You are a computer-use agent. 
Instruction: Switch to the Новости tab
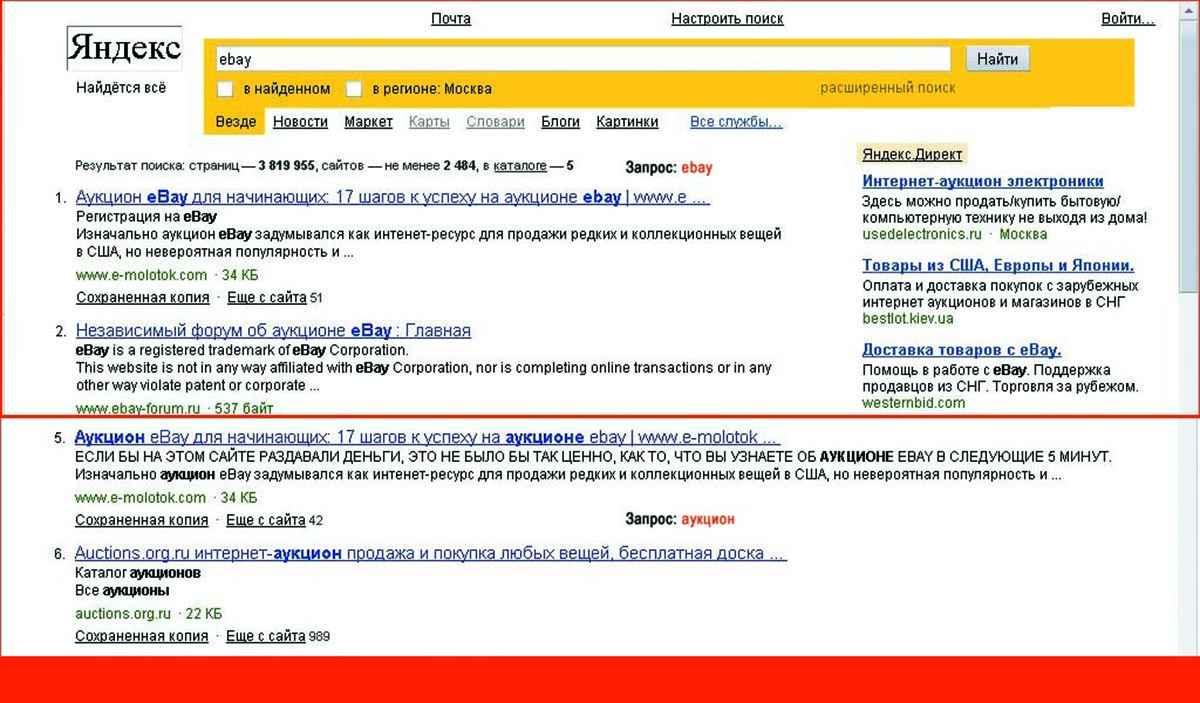[300, 122]
